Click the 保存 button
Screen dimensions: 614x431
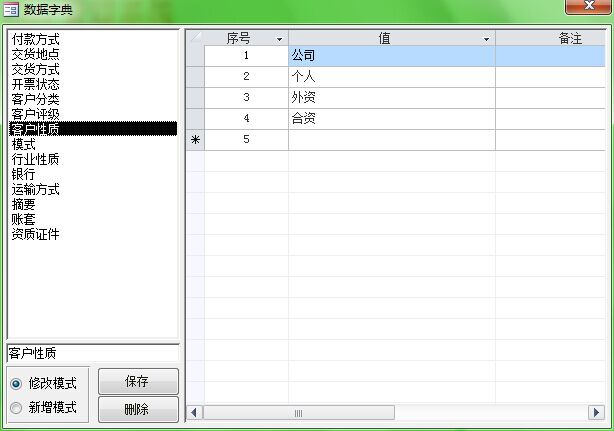click(138, 381)
